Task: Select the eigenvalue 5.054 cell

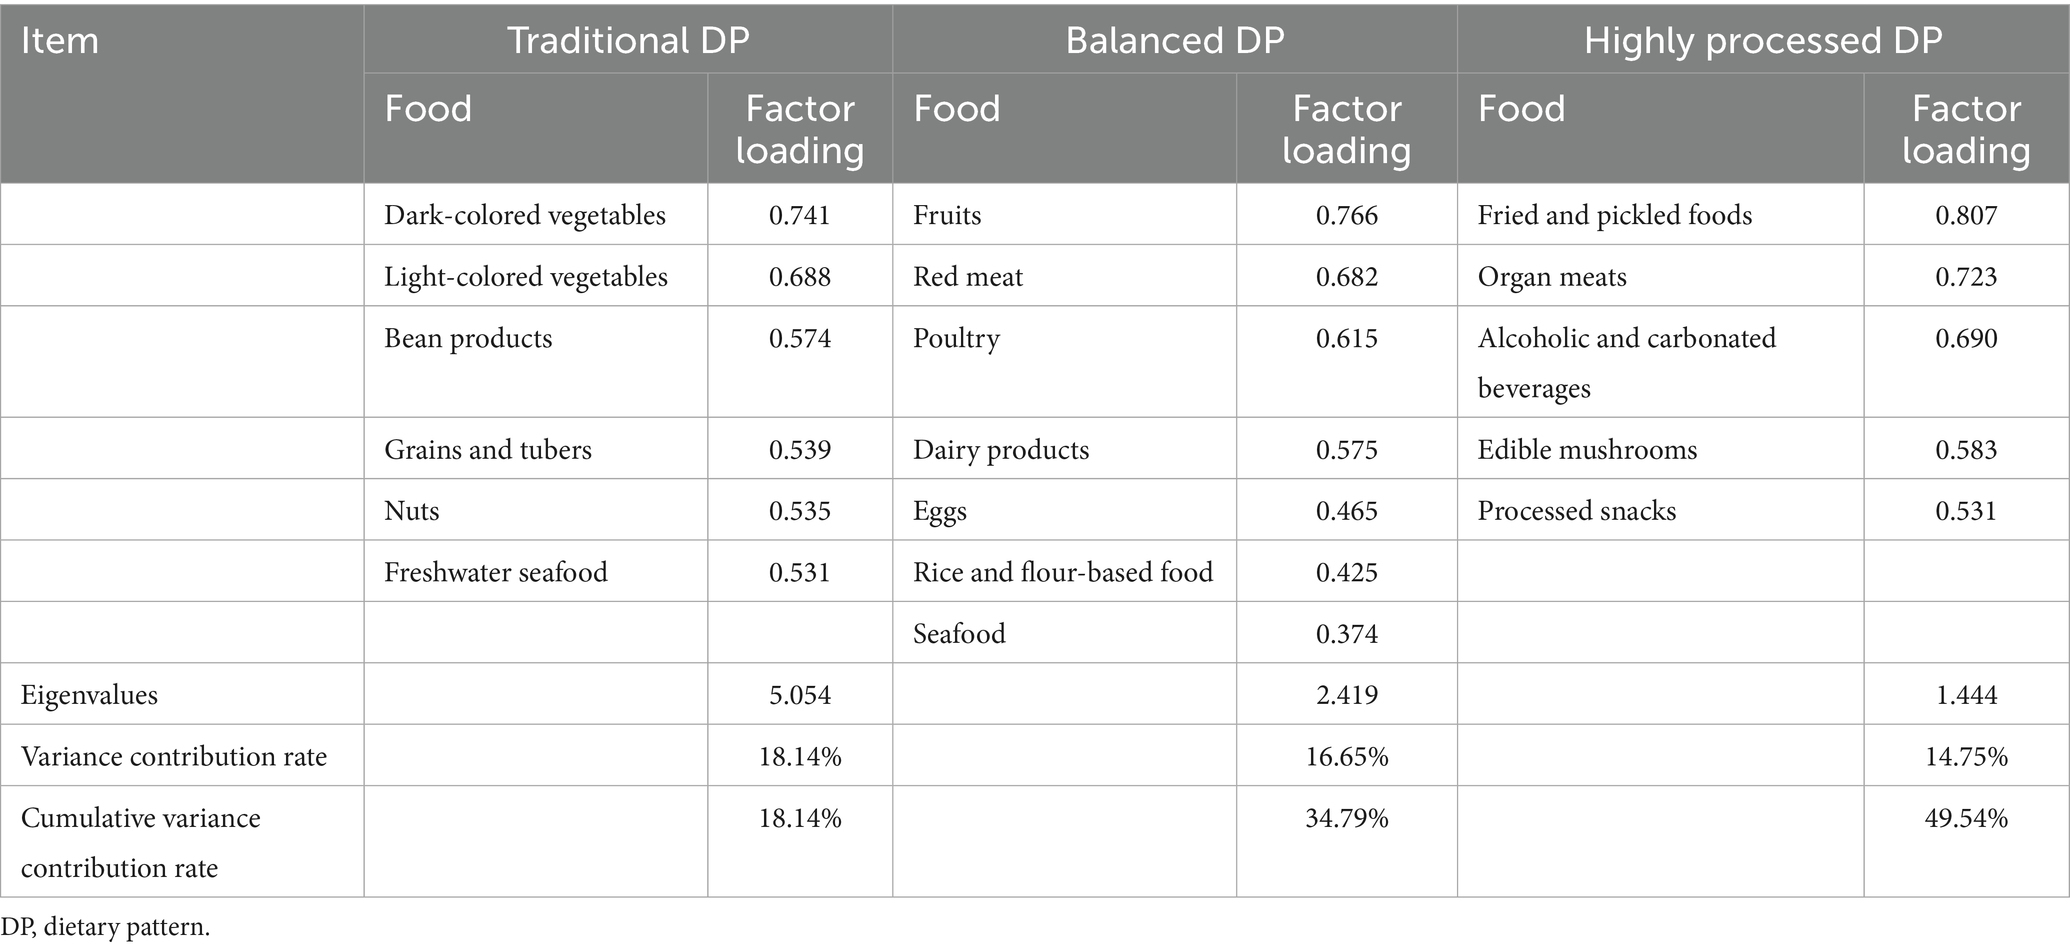Action: (800, 695)
